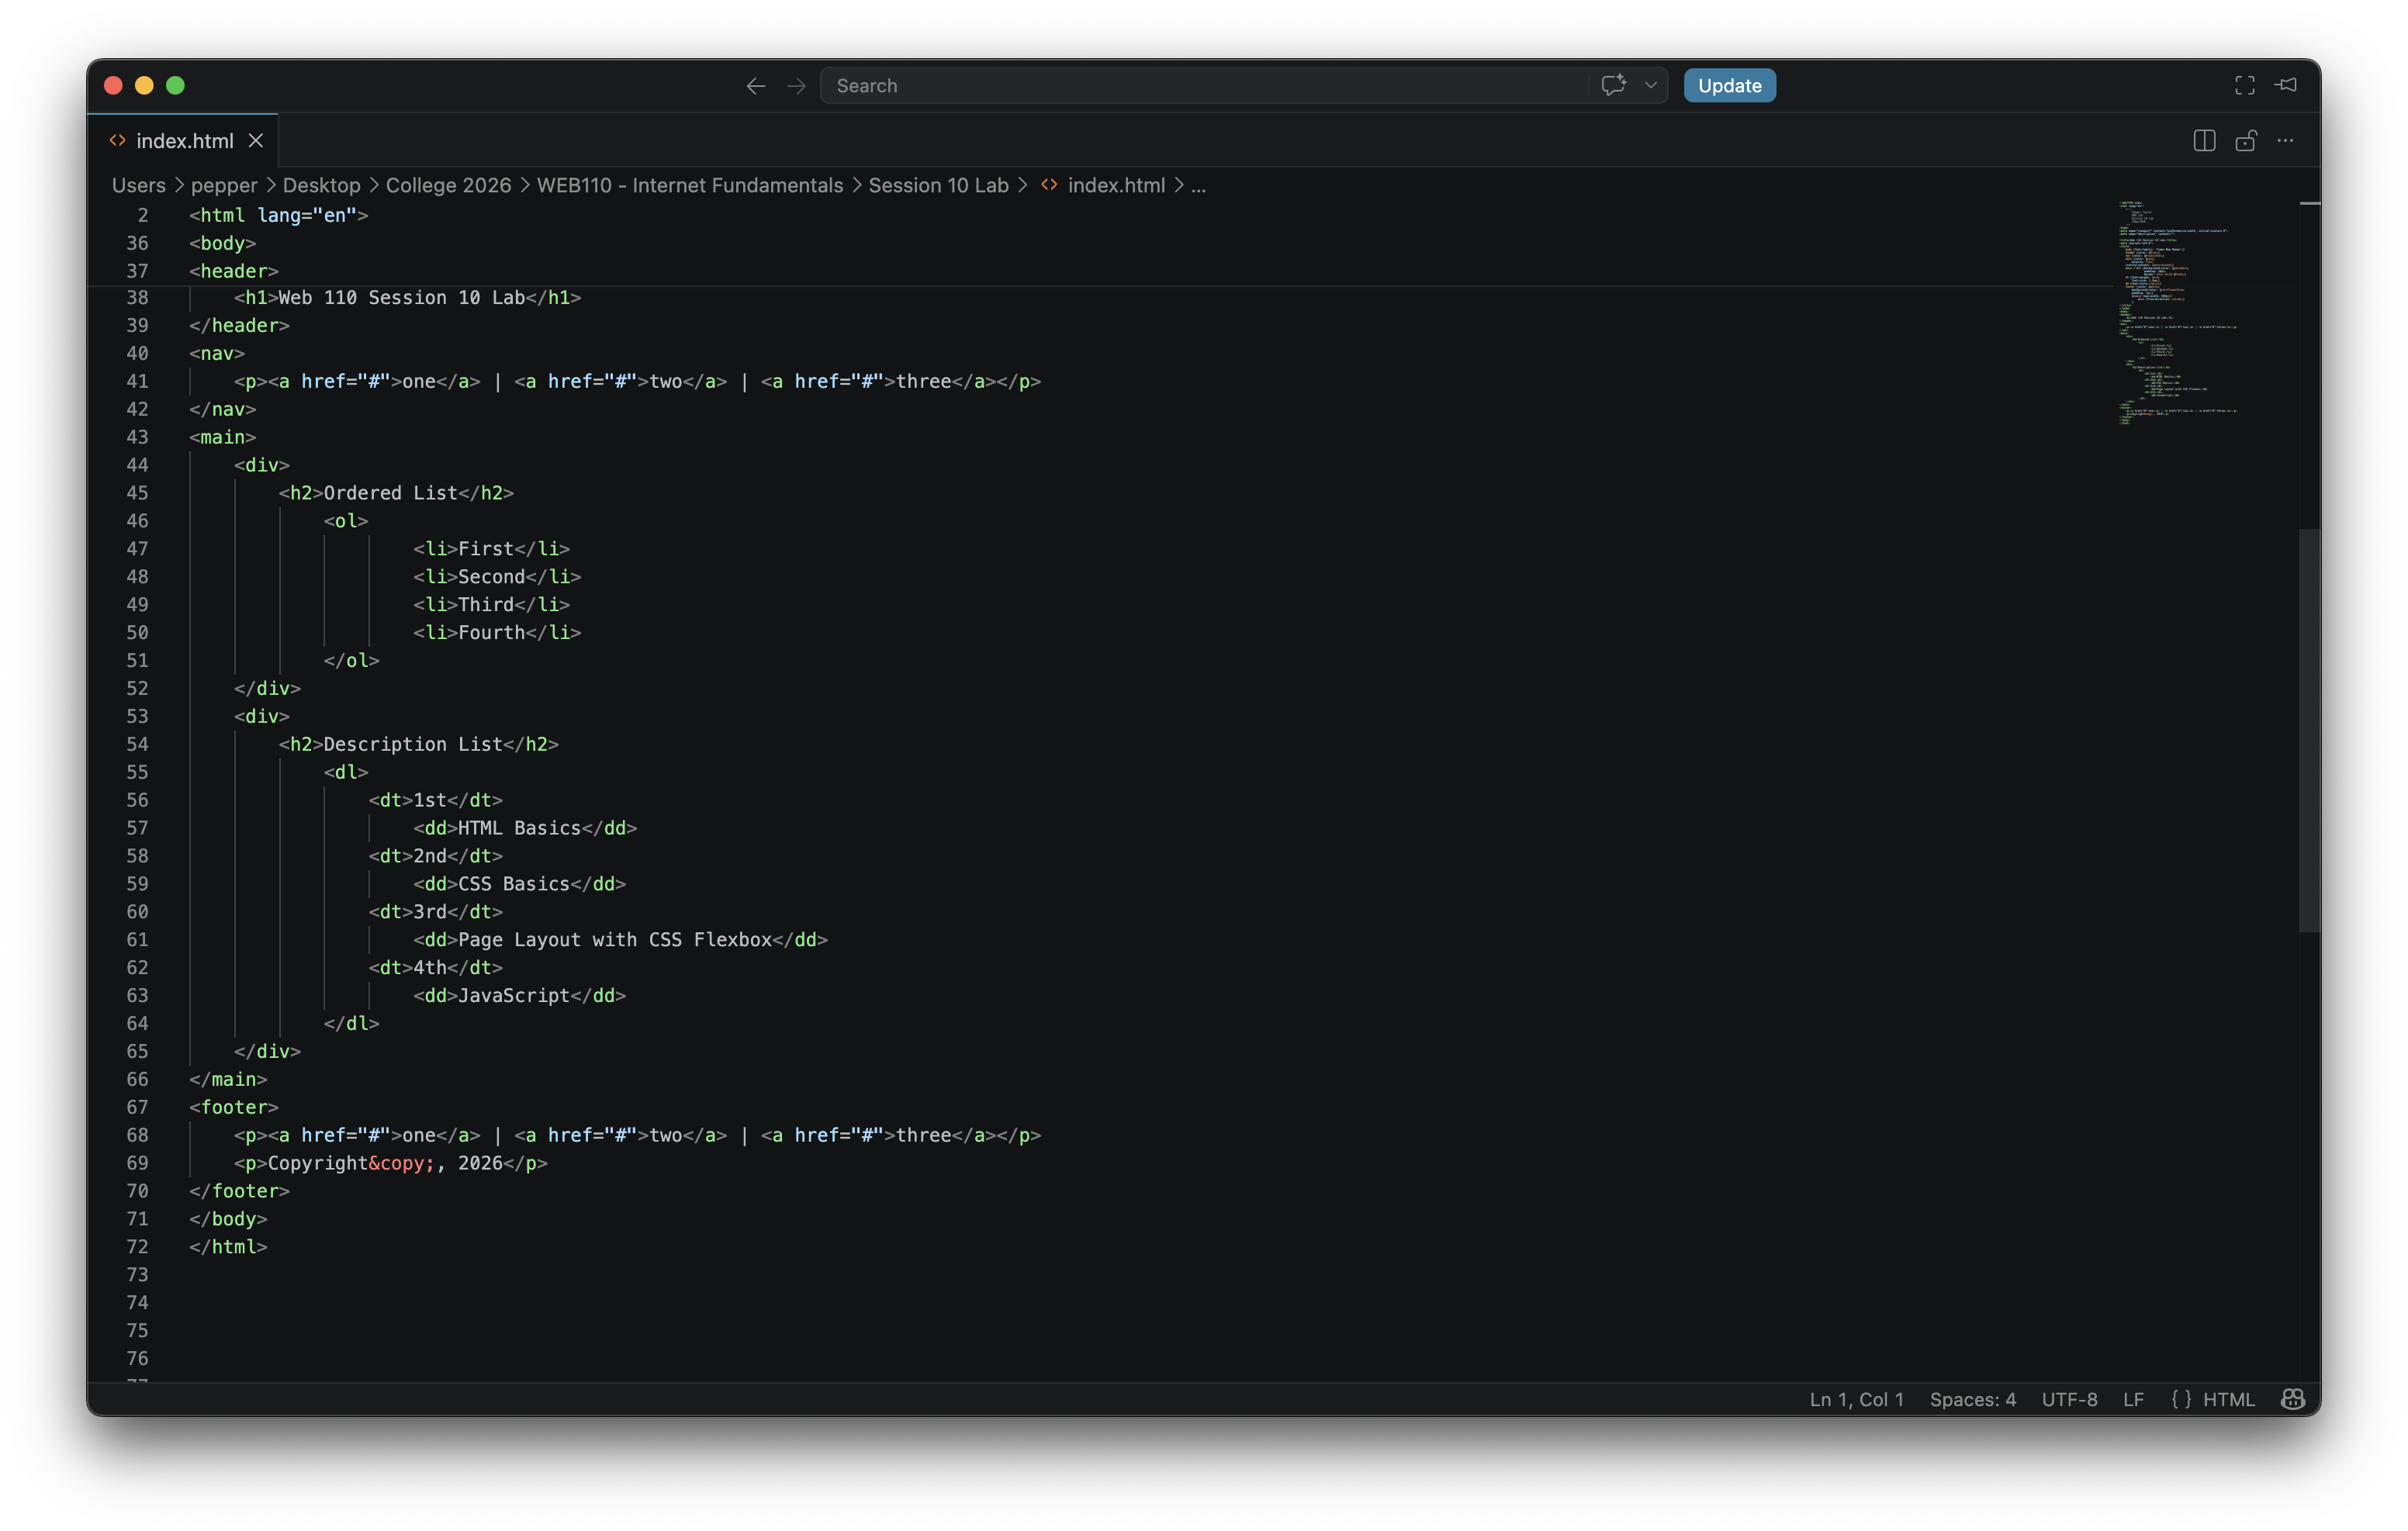The height and width of the screenshot is (1531, 2408).
Task: Click the h1 text 'Web 110 Session 10 Lab'
Action: tap(401, 298)
